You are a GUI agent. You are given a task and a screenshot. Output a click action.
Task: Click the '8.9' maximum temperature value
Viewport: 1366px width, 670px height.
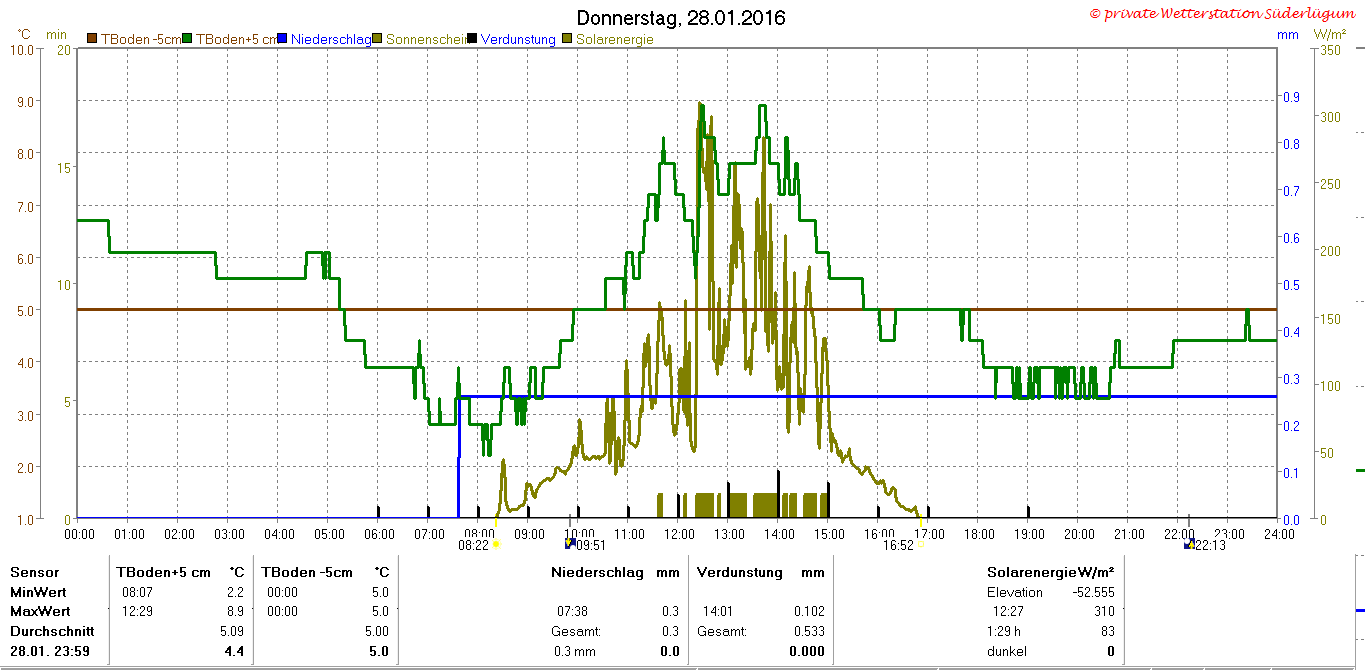[235, 611]
